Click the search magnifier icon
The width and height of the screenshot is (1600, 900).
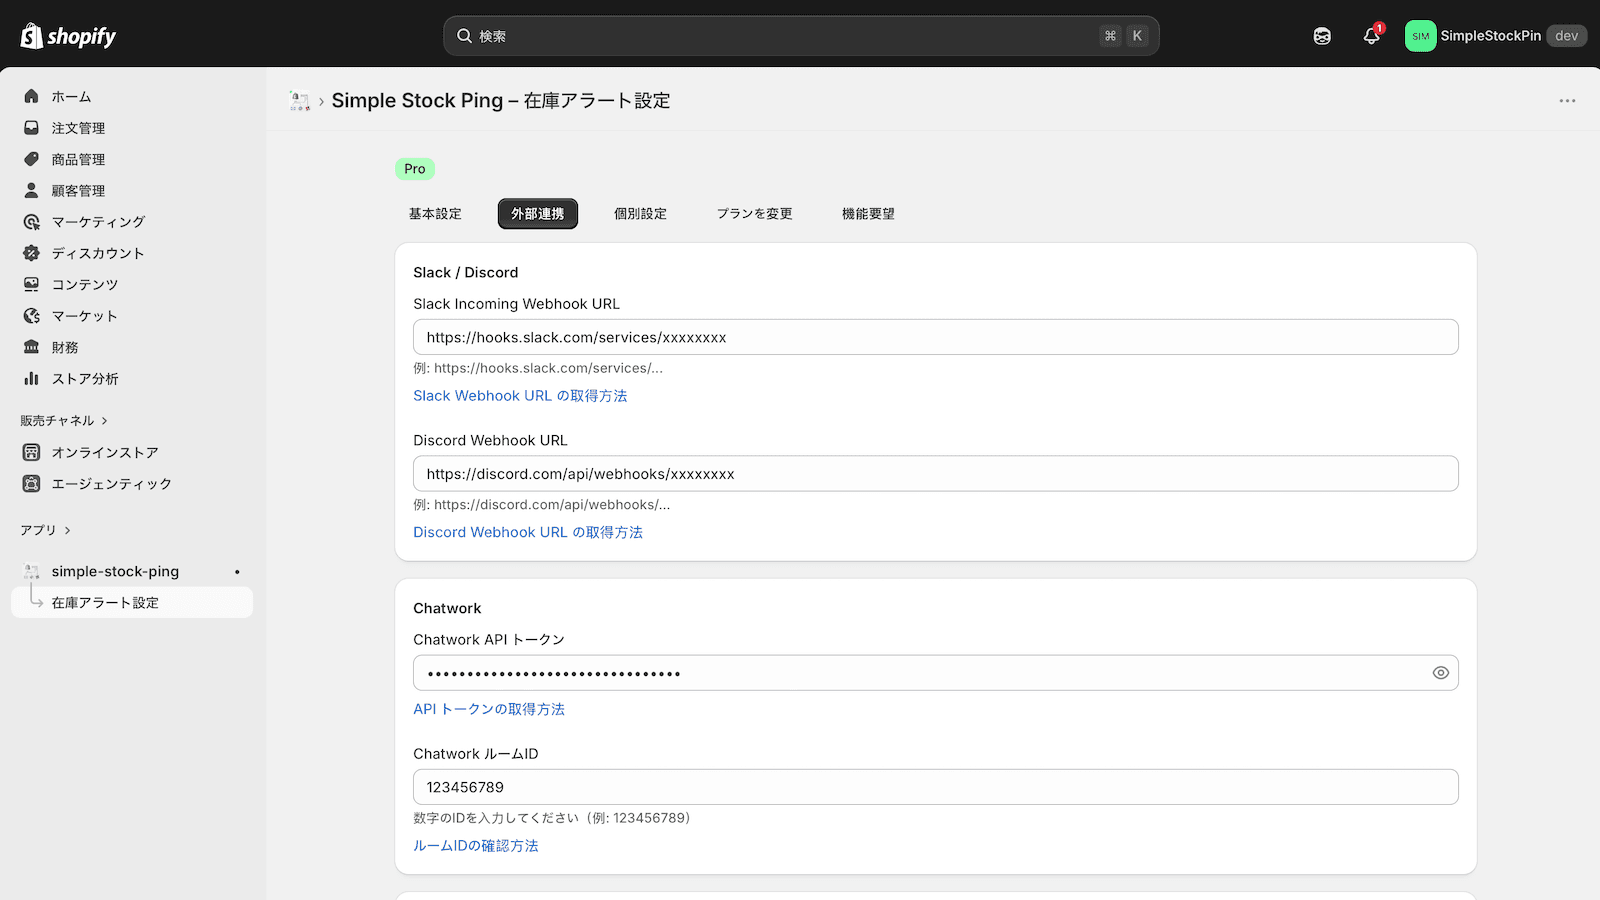coord(464,36)
